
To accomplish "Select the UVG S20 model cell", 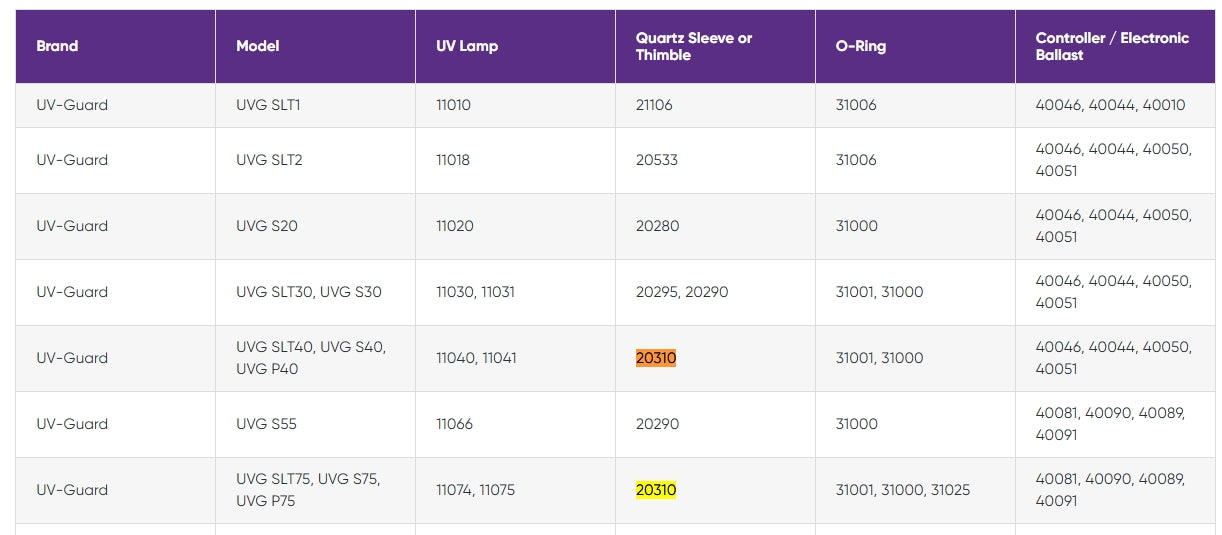I will tap(267, 226).
